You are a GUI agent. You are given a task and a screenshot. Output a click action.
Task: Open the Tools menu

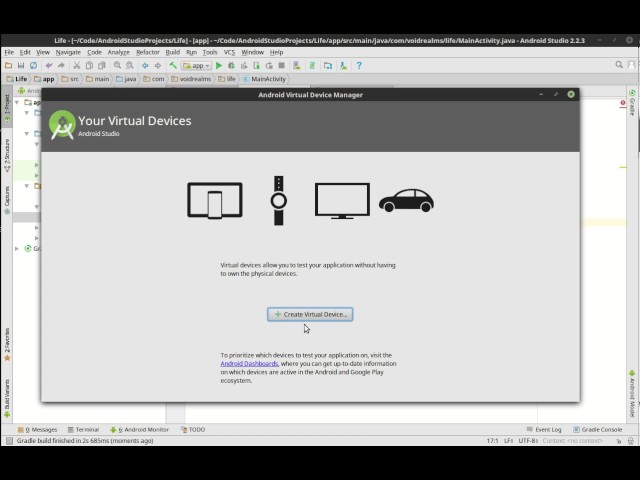point(210,52)
